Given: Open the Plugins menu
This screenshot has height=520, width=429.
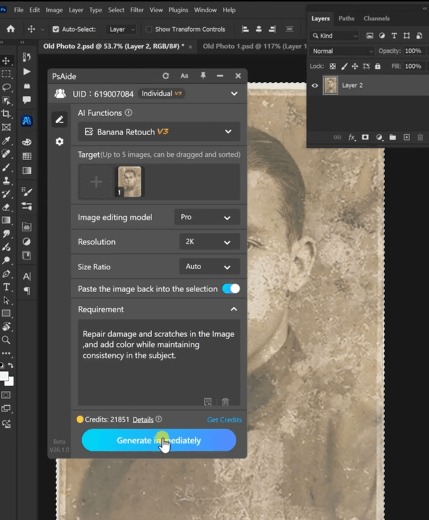Looking at the screenshot, I should (x=178, y=10).
